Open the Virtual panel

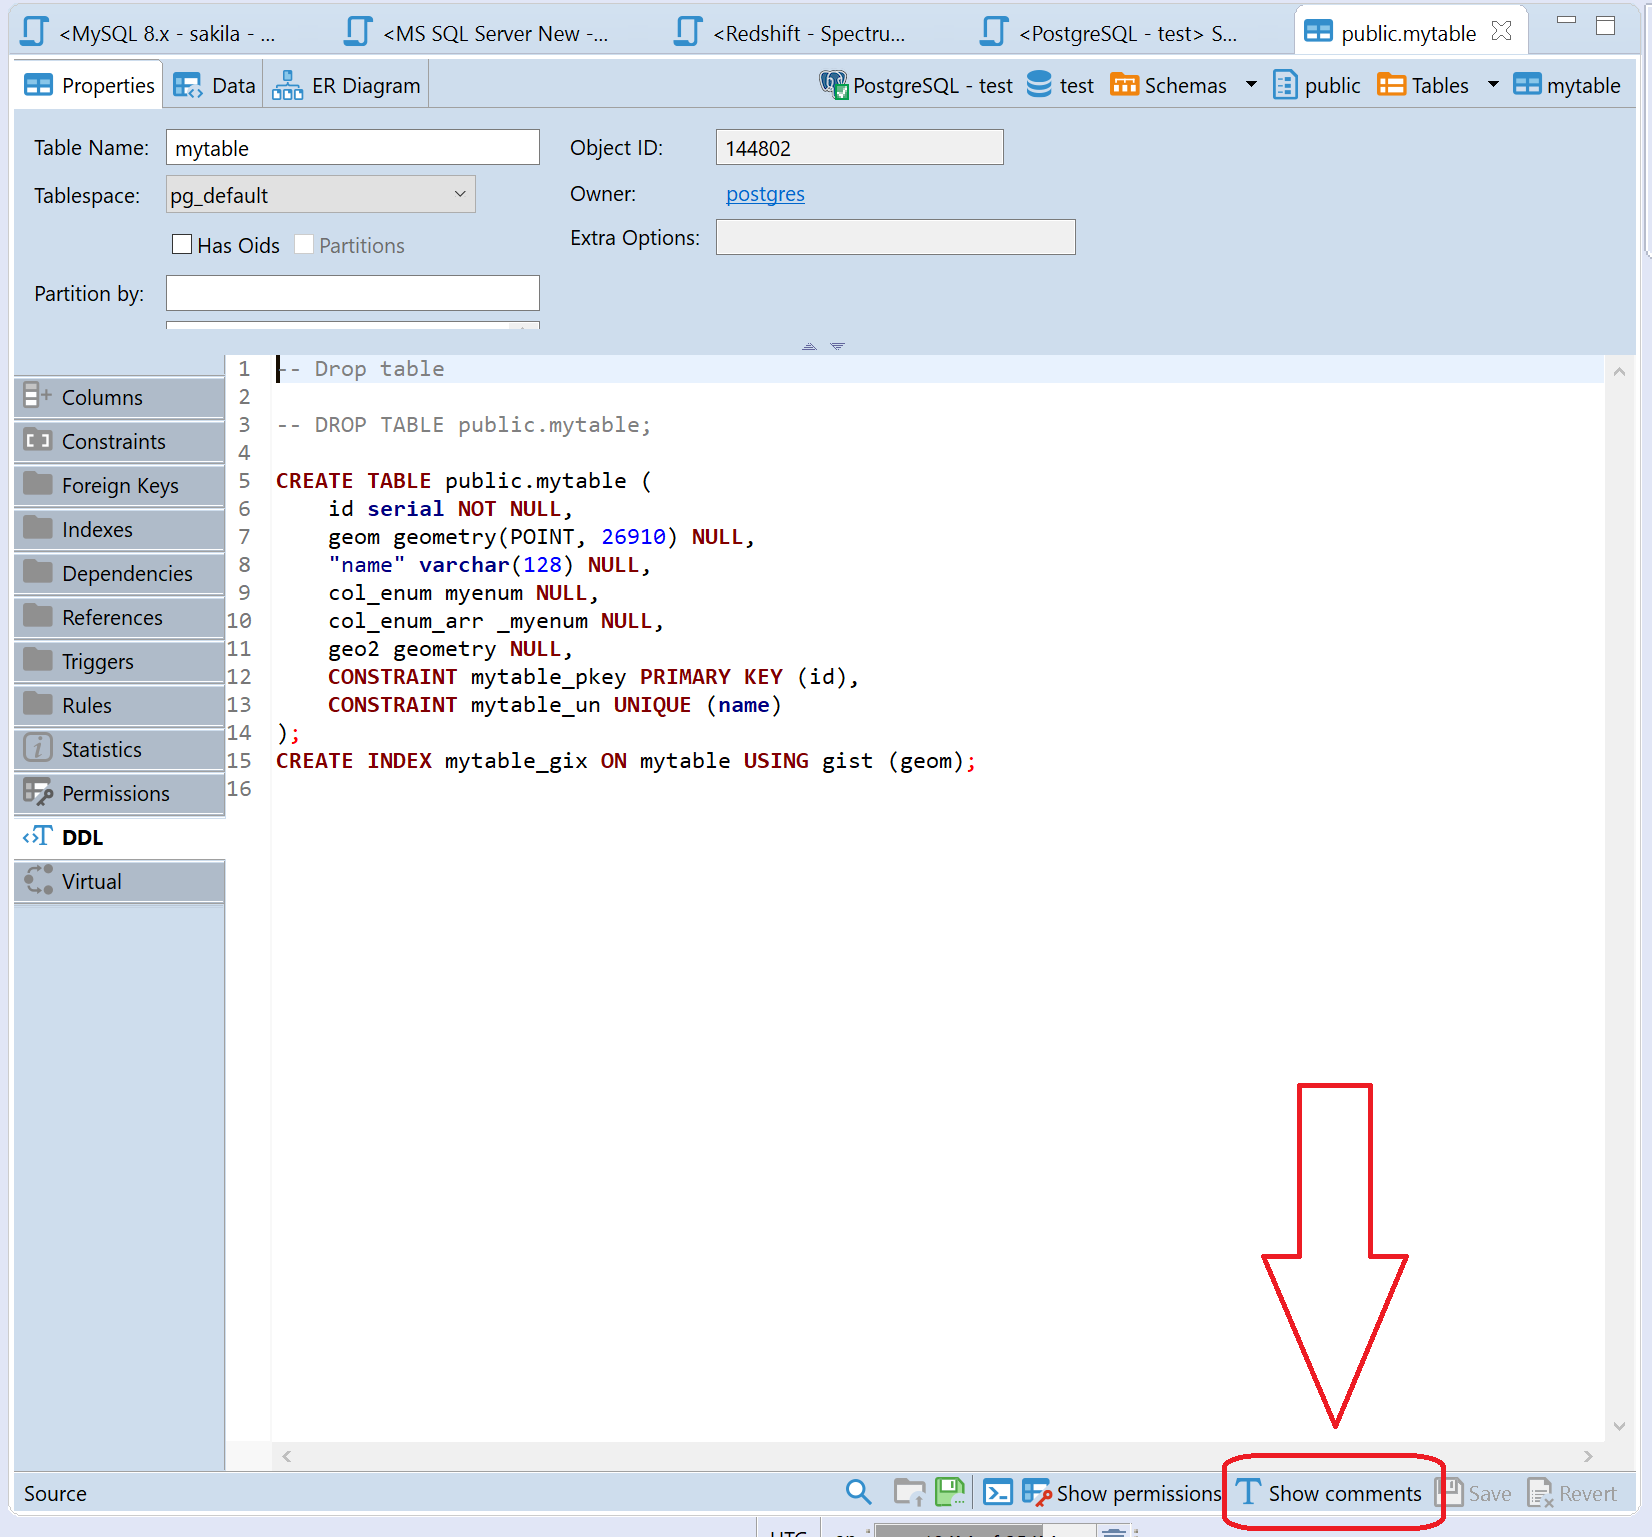point(92,881)
